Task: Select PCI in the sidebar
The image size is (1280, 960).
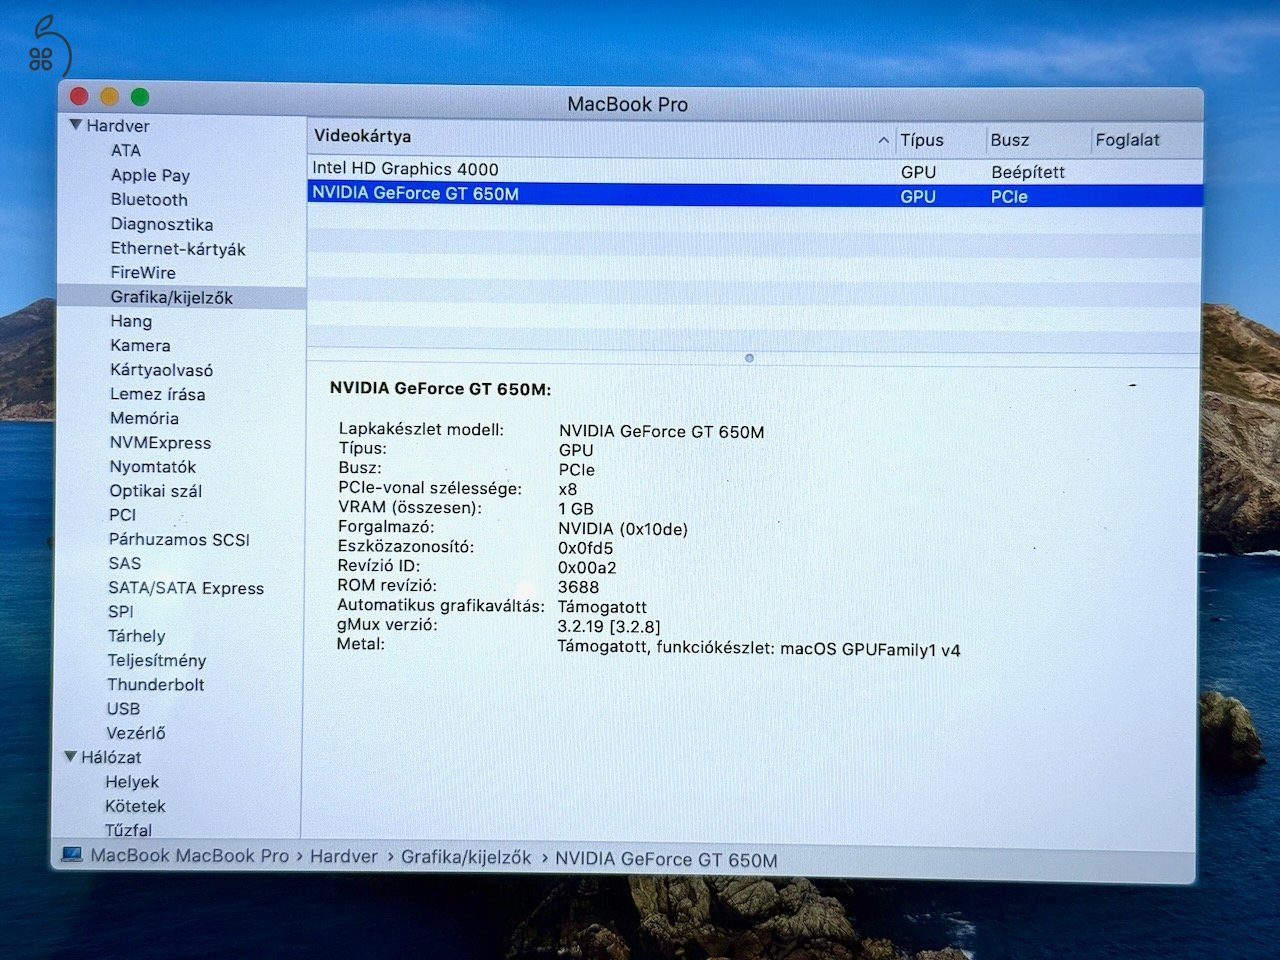Action: click(x=122, y=515)
